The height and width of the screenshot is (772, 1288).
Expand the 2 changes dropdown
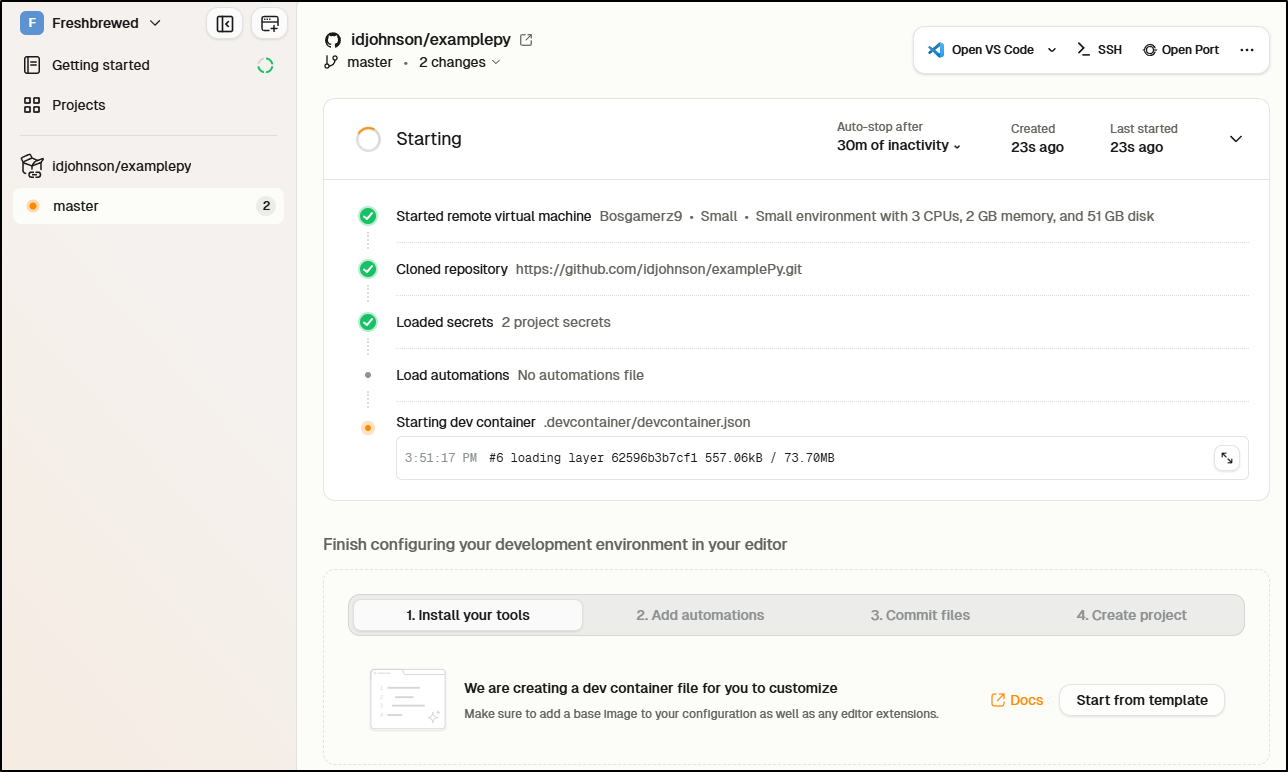tap(460, 62)
